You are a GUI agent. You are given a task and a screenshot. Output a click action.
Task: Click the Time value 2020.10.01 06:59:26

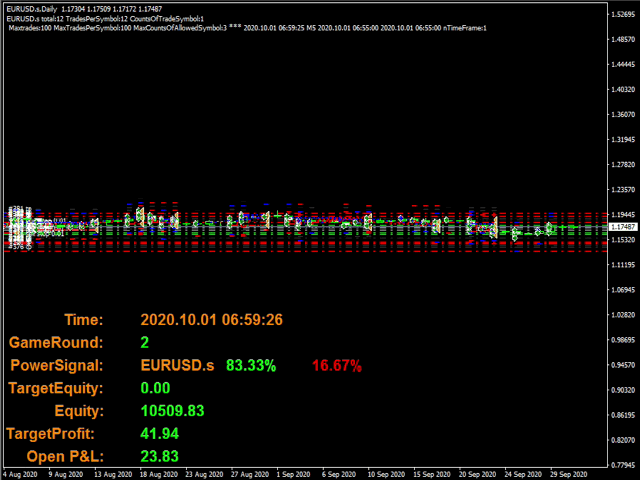(211, 320)
